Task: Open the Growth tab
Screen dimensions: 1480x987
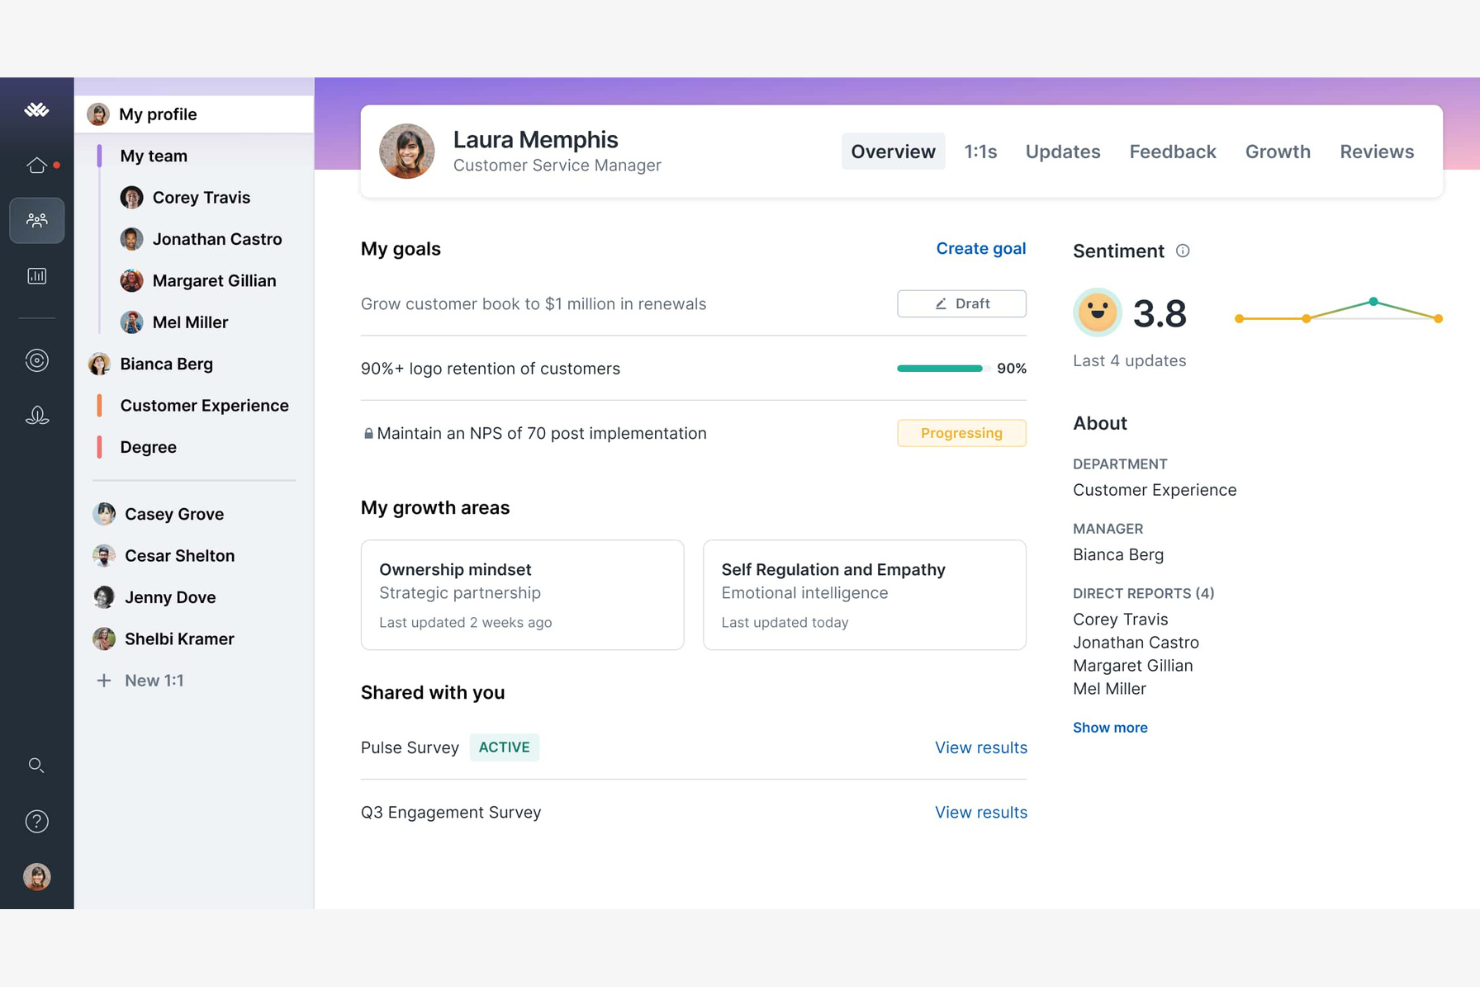Action: [1278, 152]
